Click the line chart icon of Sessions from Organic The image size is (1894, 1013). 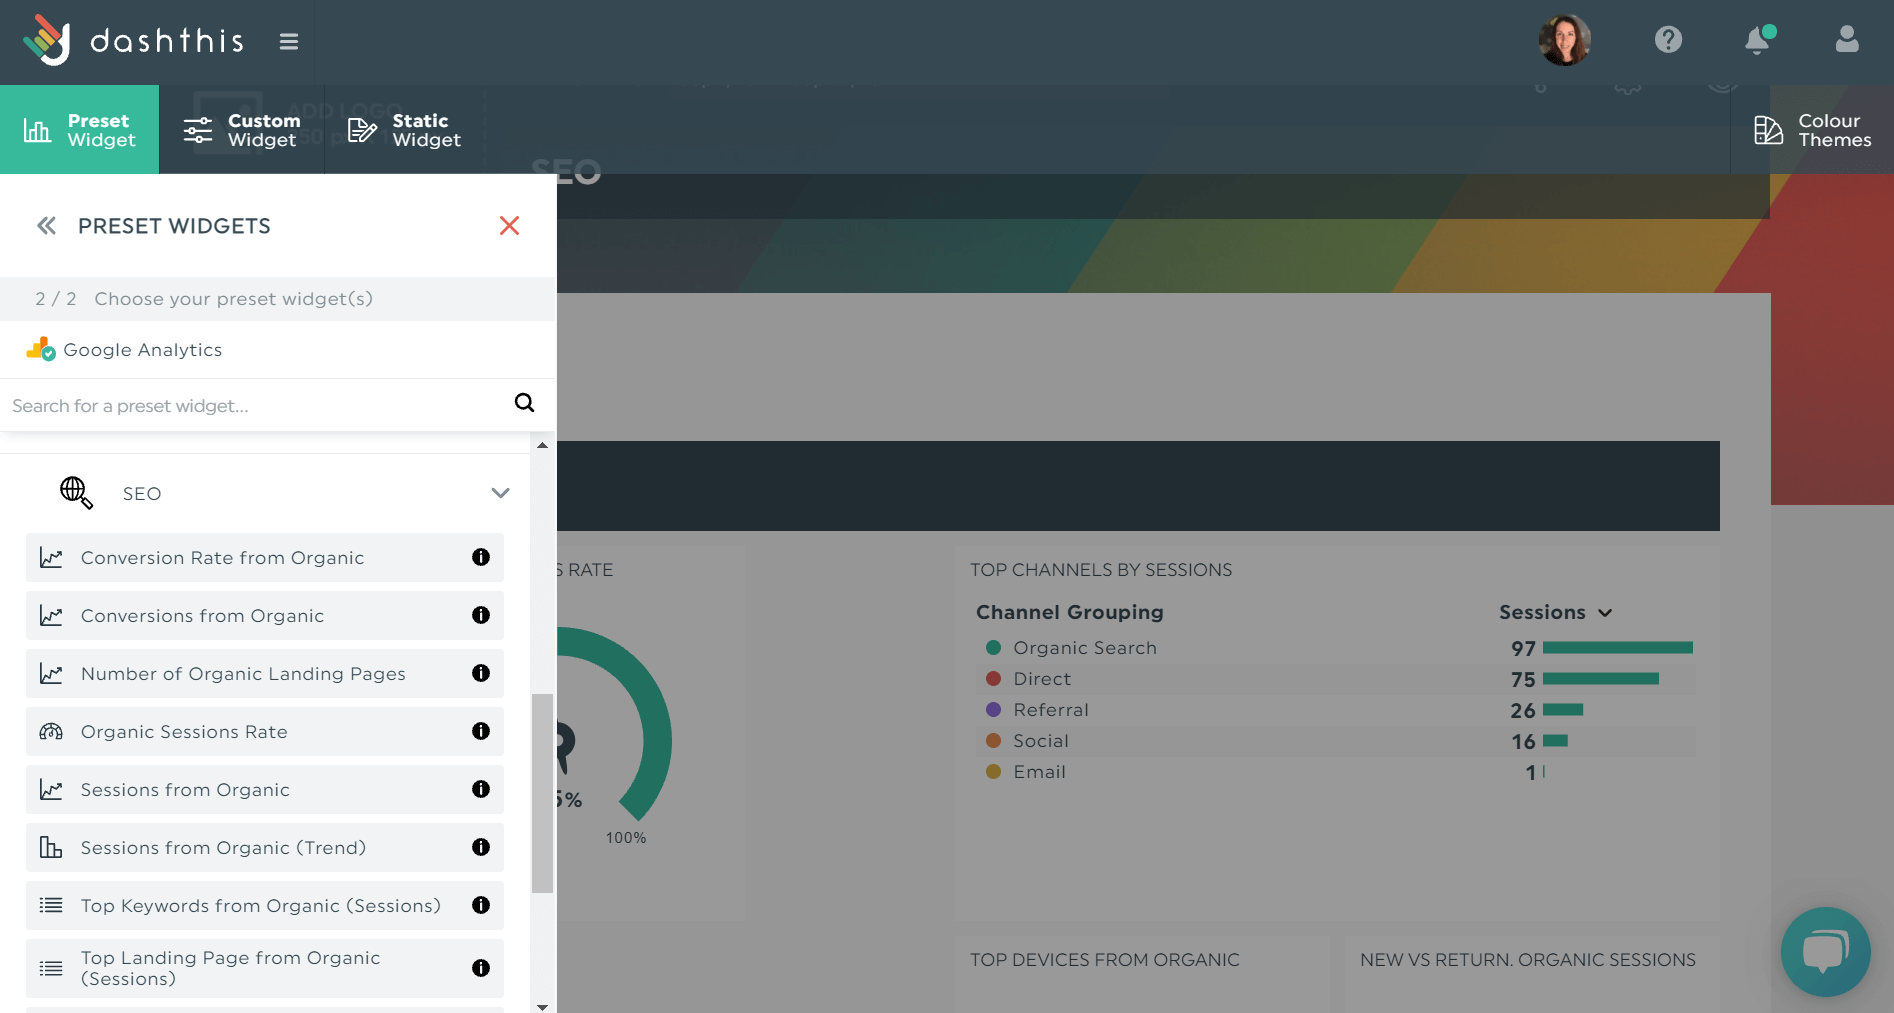pos(51,790)
